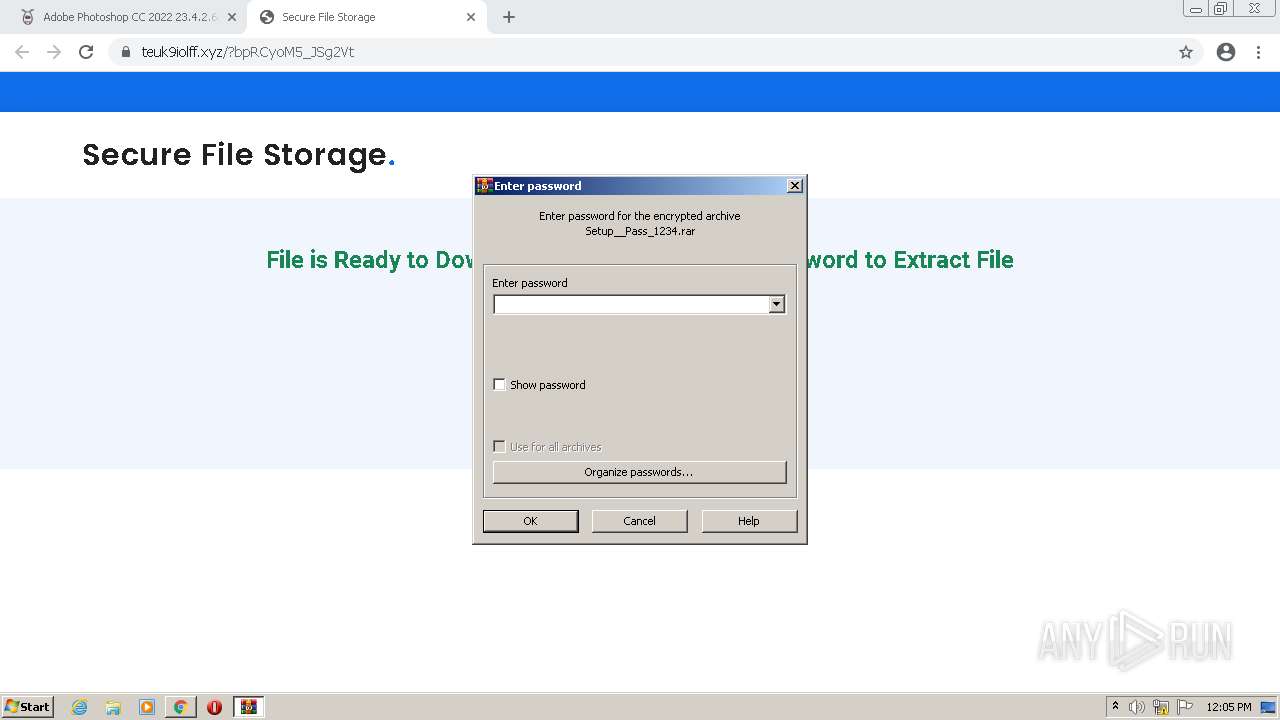Viewport: 1280px width, 720px height.
Task: Bookmark this page with the star icon
Action: [x=1186, y=52]
